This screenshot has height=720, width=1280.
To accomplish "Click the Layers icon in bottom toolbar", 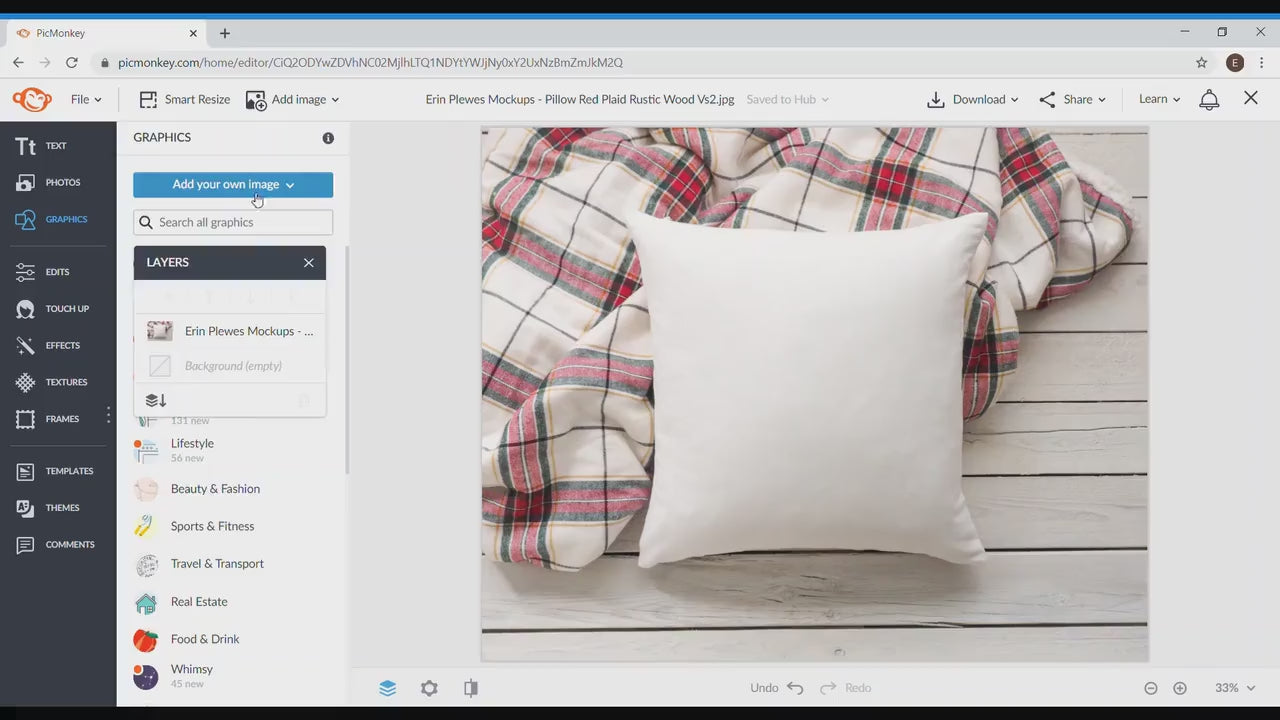I will coord(387,688).
